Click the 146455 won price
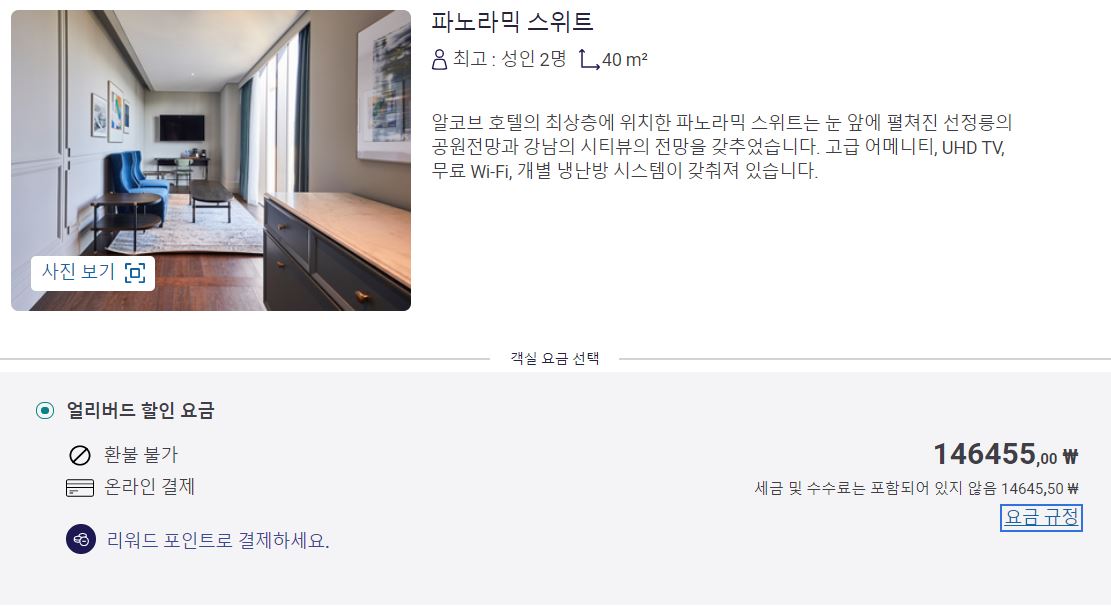The width and height of the screenshot is (1111, 606). (x=1005, y=454)
